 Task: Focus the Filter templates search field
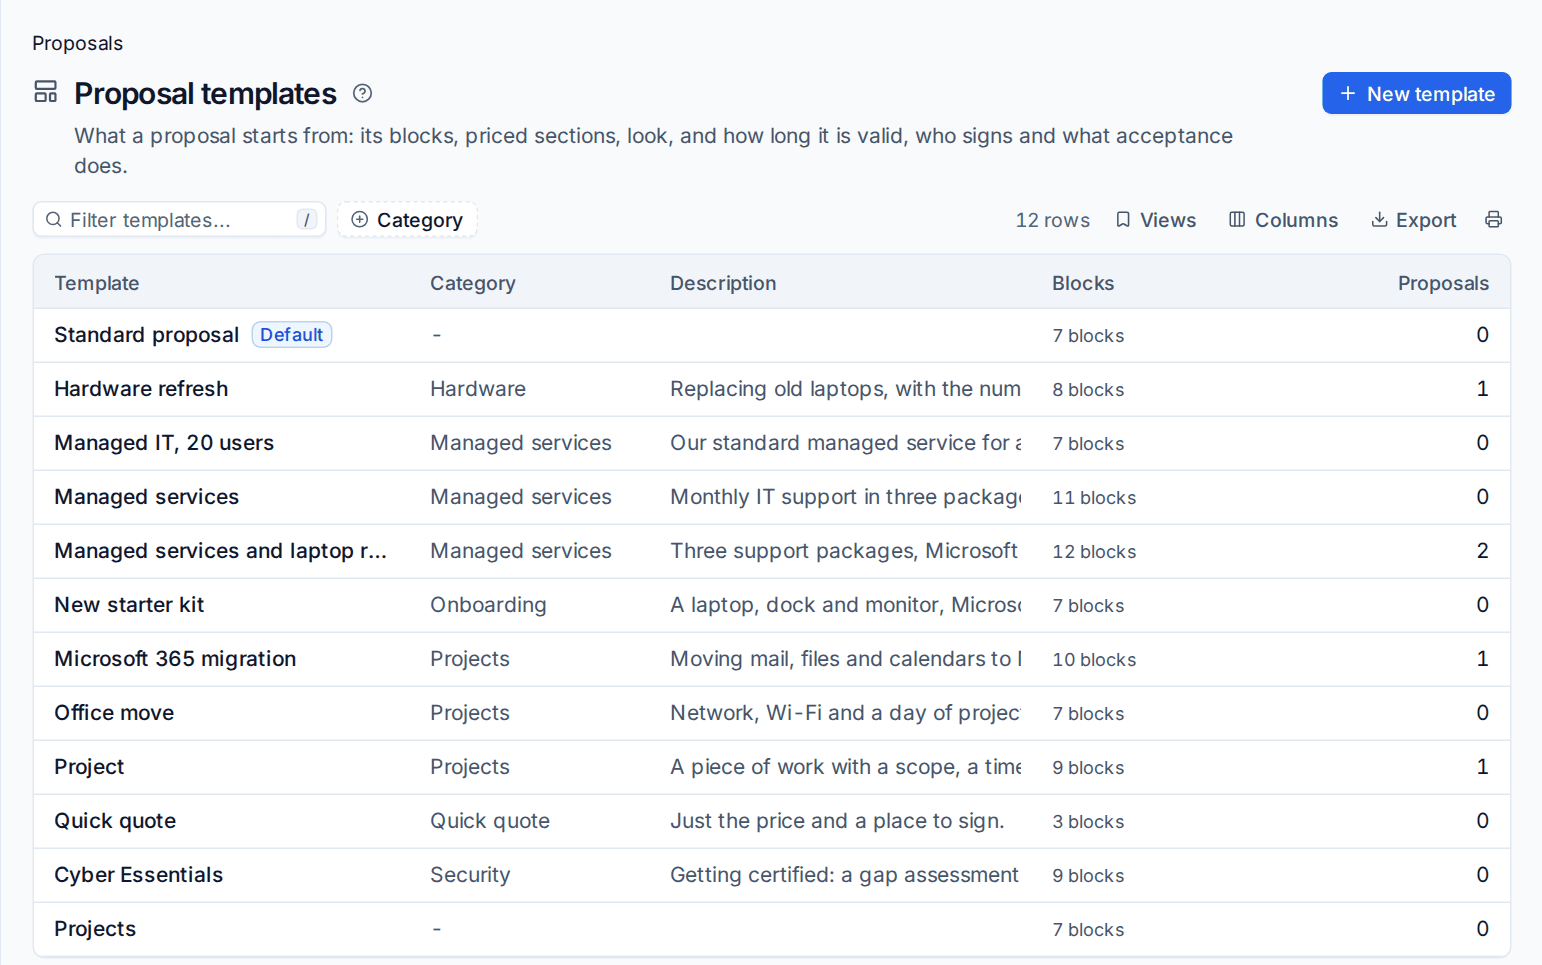tap(180, 220)
